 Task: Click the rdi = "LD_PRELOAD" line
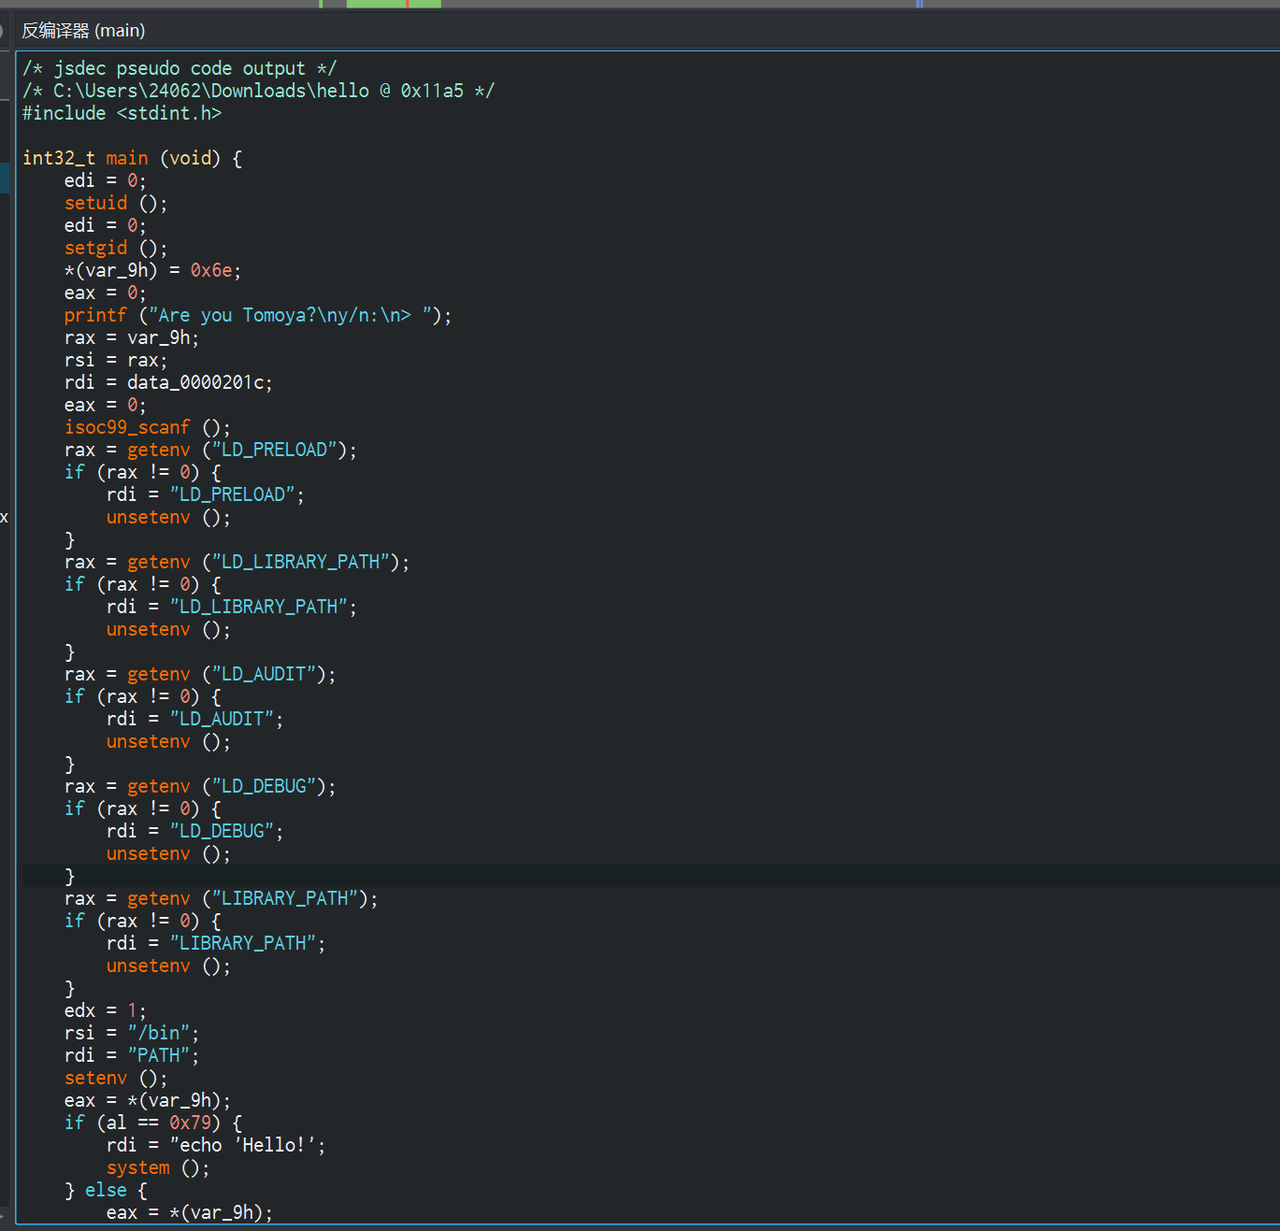206,495
